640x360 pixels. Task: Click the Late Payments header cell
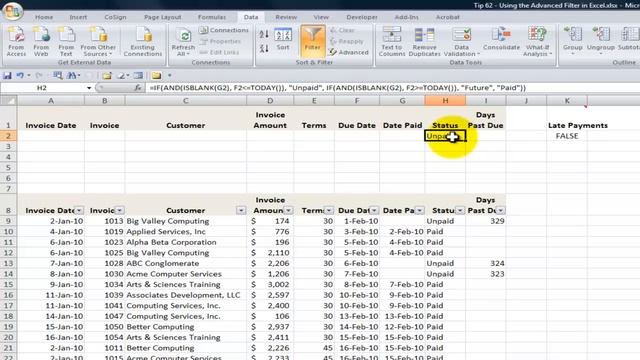coord(578,125)
